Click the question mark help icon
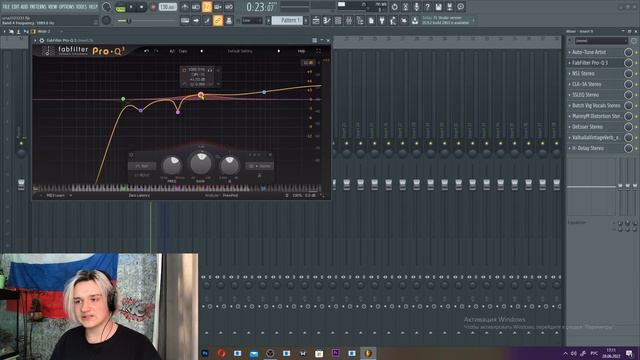This screenshot has height=360, width=640. (427, 7)
